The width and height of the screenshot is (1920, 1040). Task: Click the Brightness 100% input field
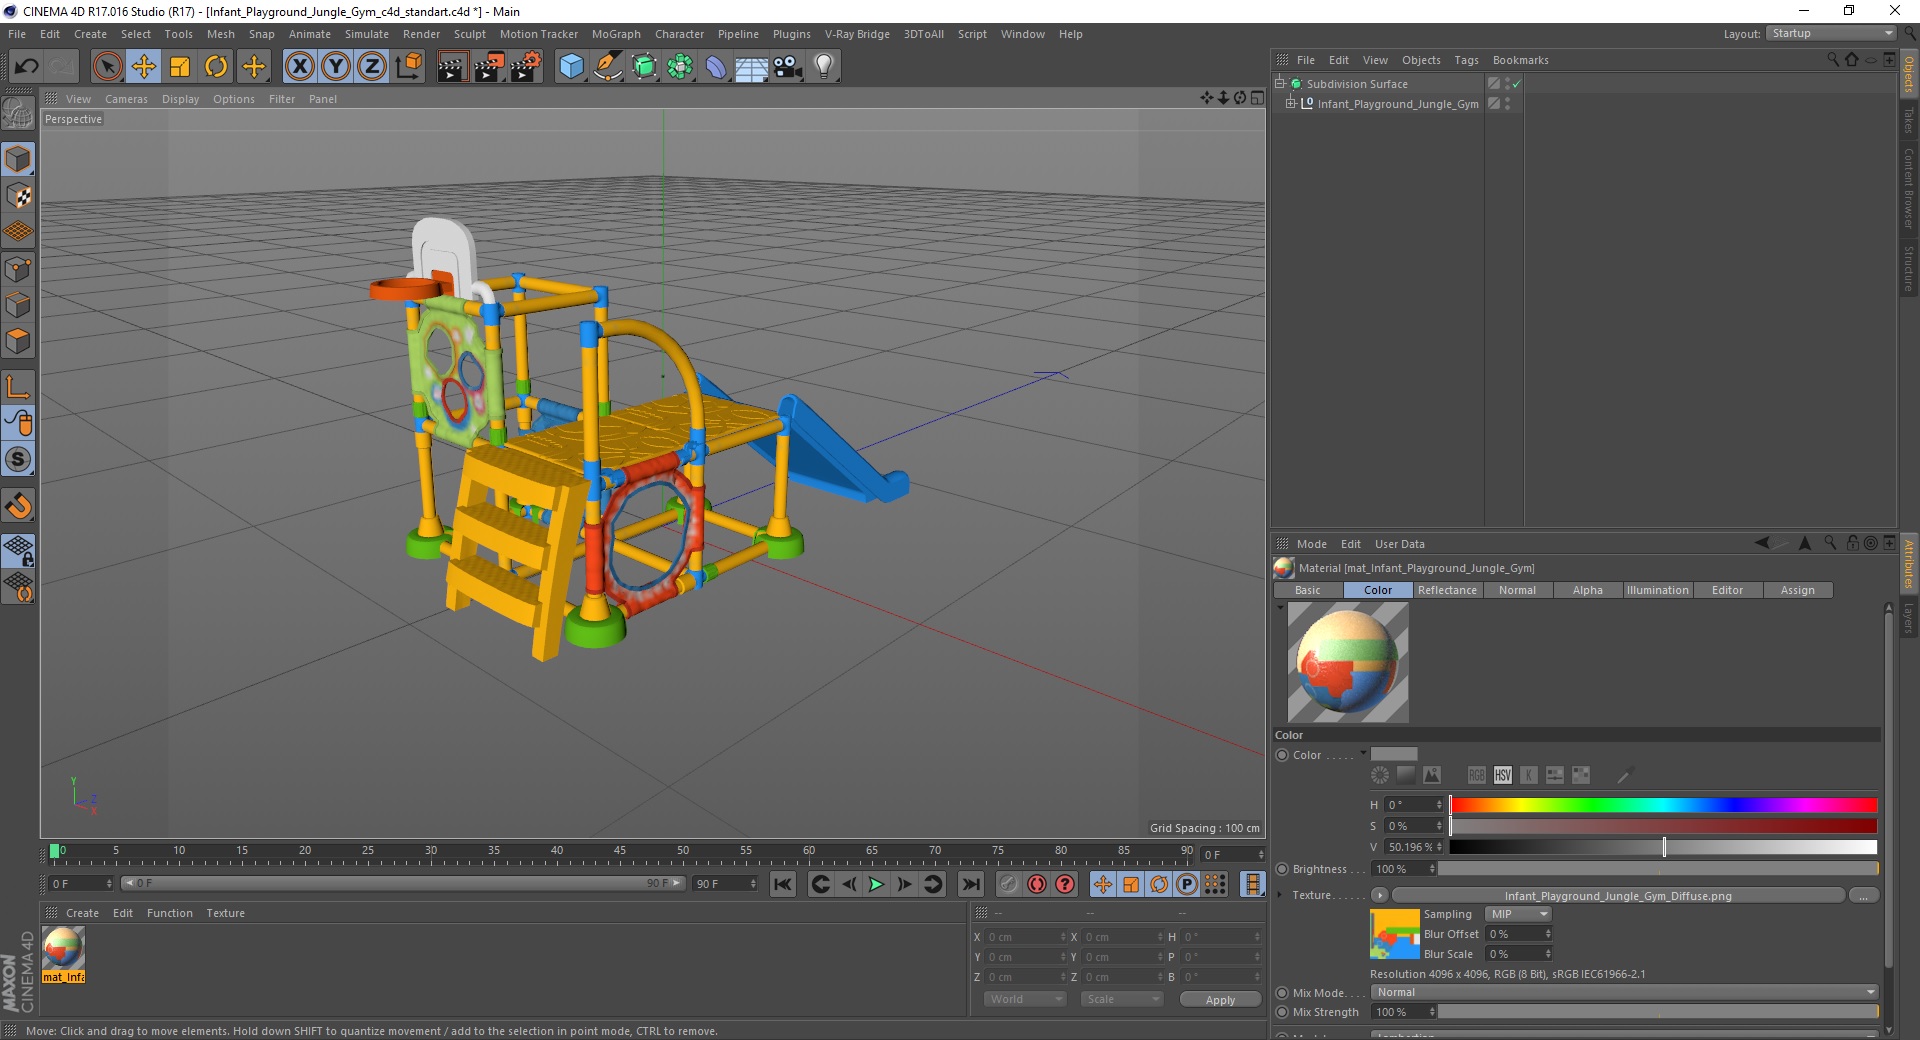click(x=1404, y=869)
